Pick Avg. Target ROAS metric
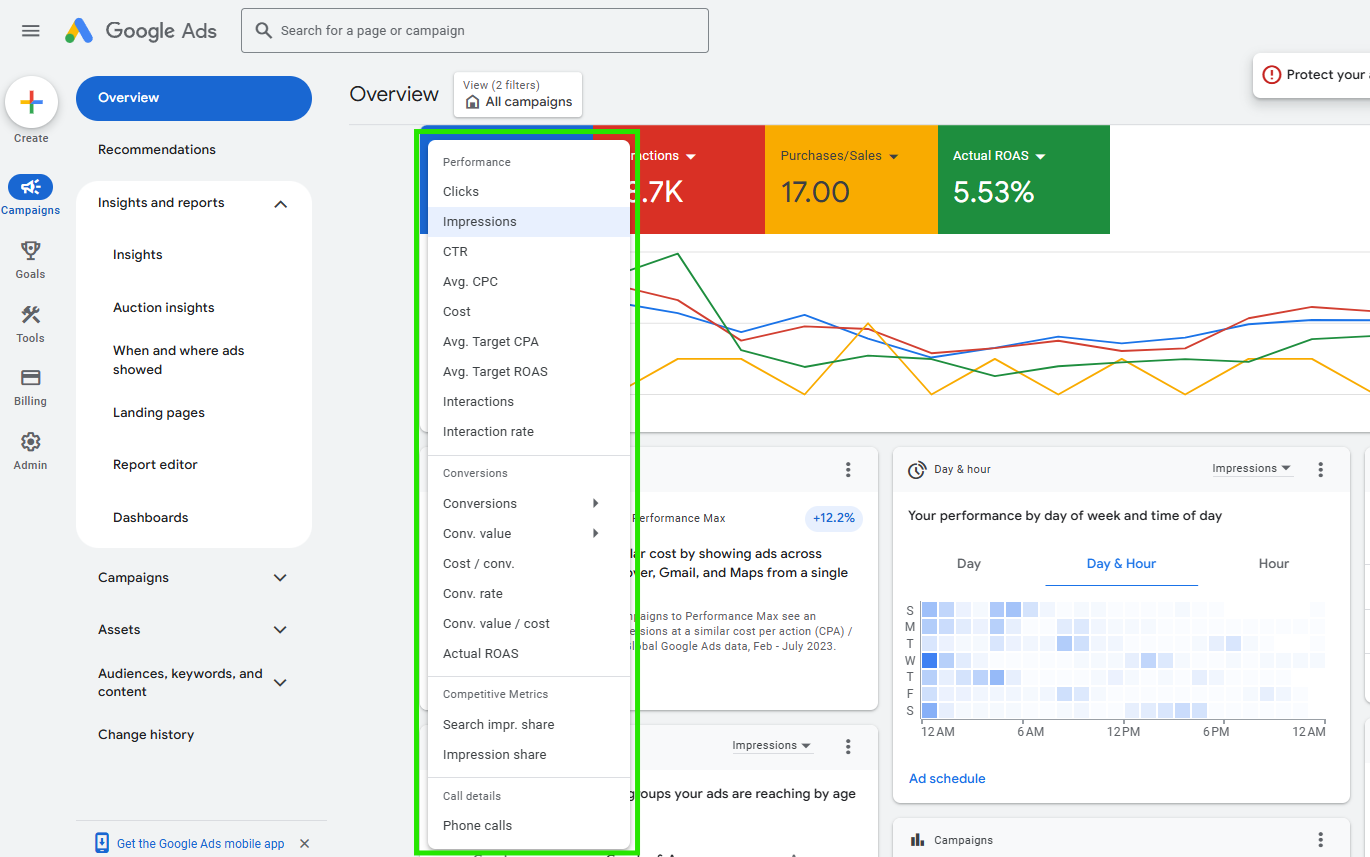Viewport: 1370px width, 857px height. click(x=529, y=372)
